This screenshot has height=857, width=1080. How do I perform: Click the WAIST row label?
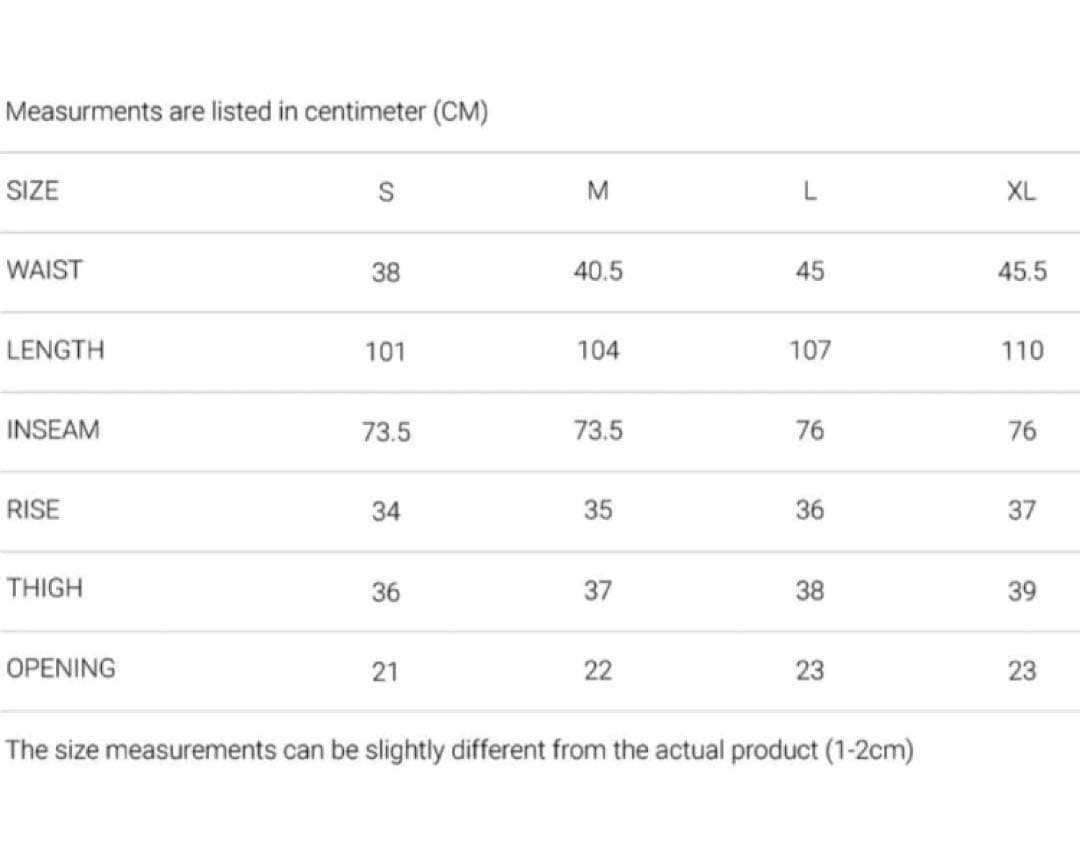click(44, 270)
